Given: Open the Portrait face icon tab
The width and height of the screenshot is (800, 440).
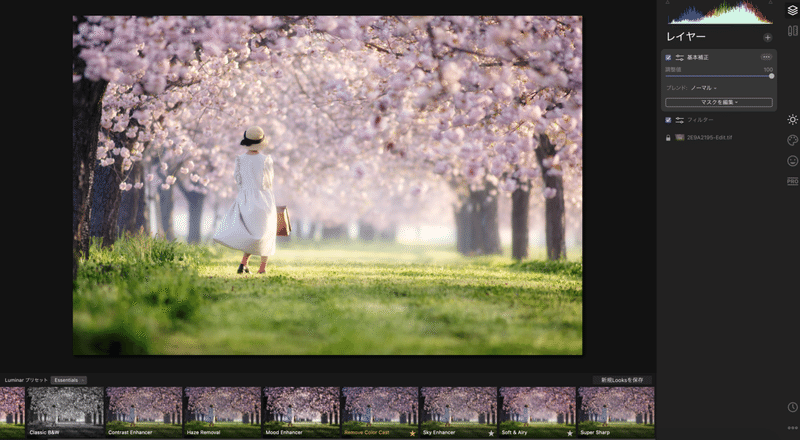Looking at the screenshot, I should pyautogui.click(x=792, y=161).
